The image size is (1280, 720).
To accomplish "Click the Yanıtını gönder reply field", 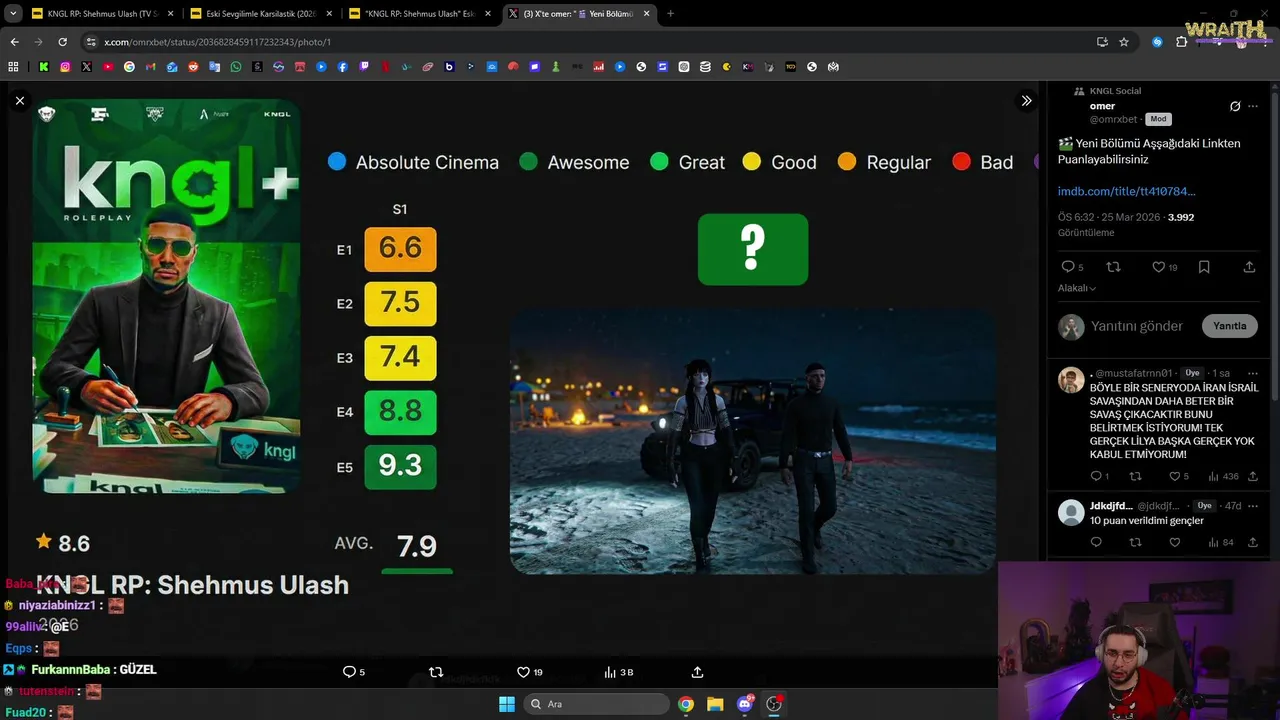I will (1137, 326).
